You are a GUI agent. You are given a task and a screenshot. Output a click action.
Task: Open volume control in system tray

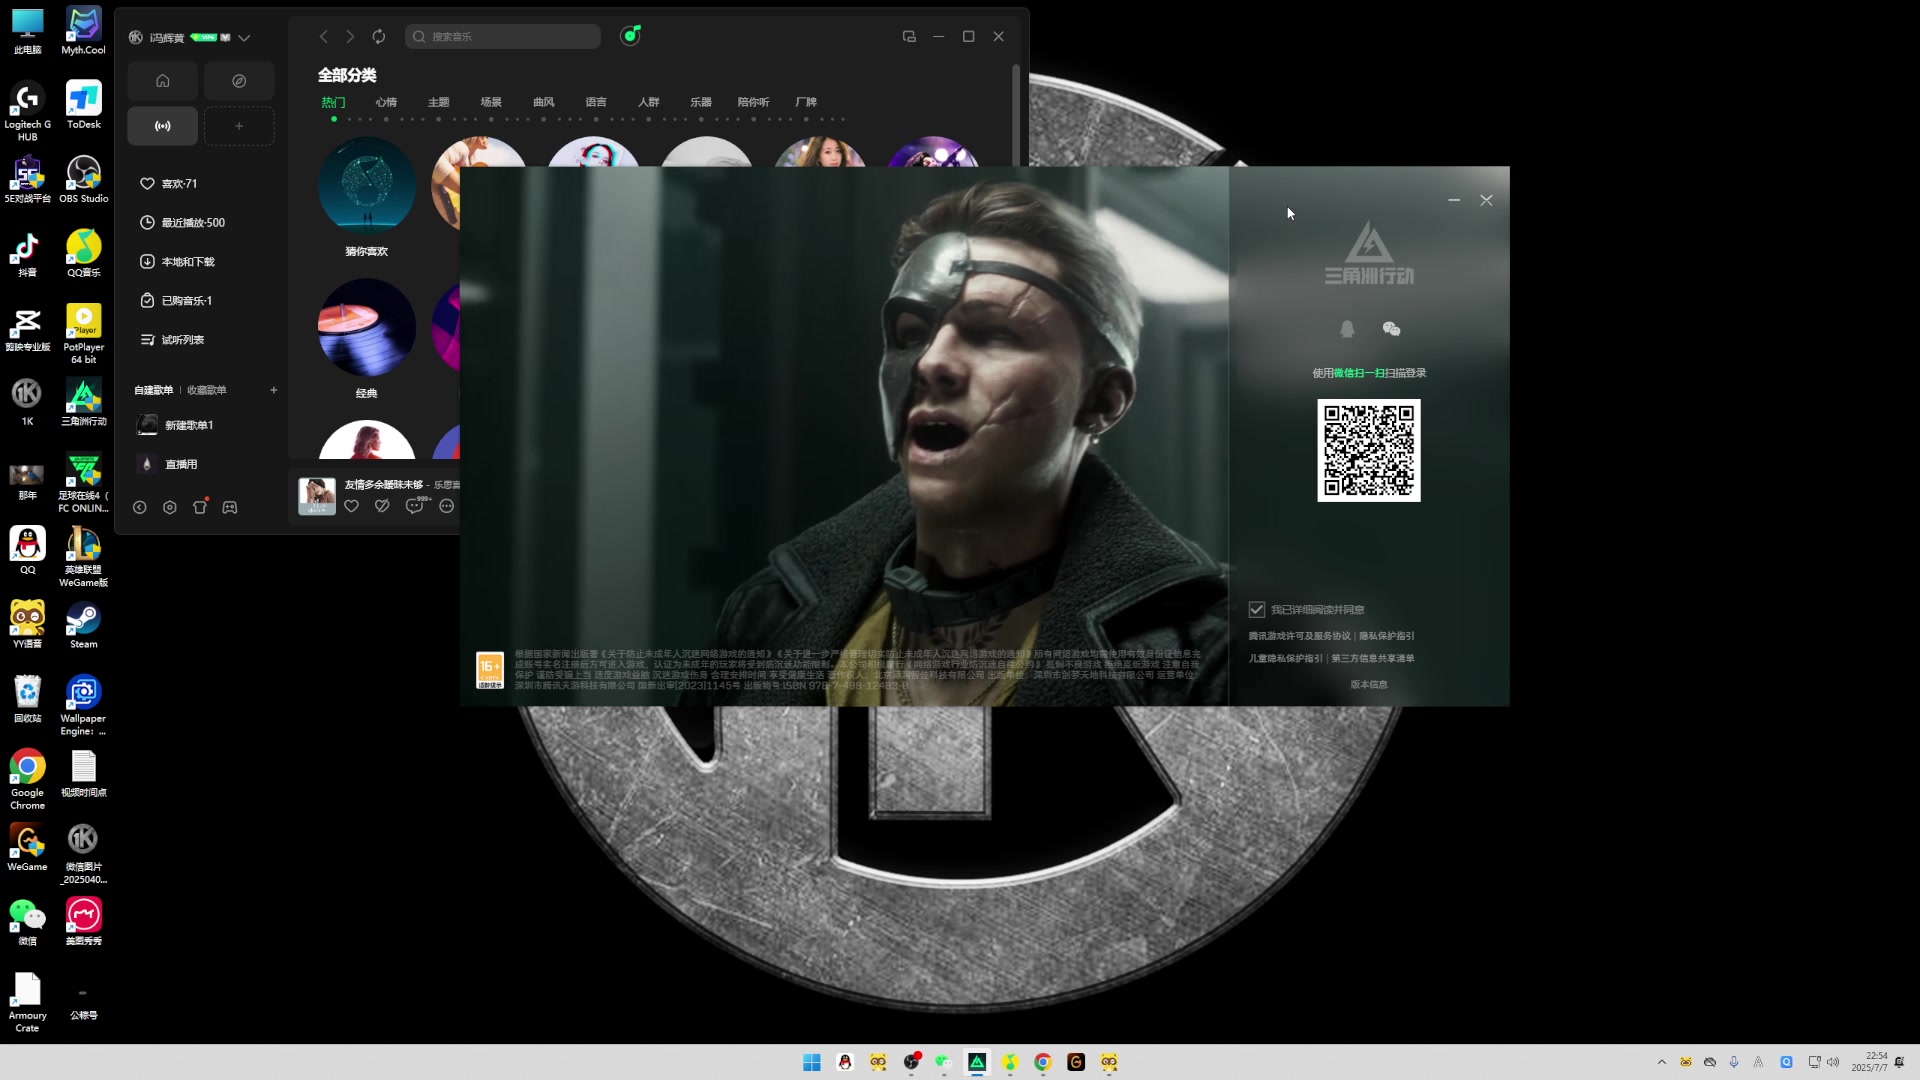coord(1834,1062)
